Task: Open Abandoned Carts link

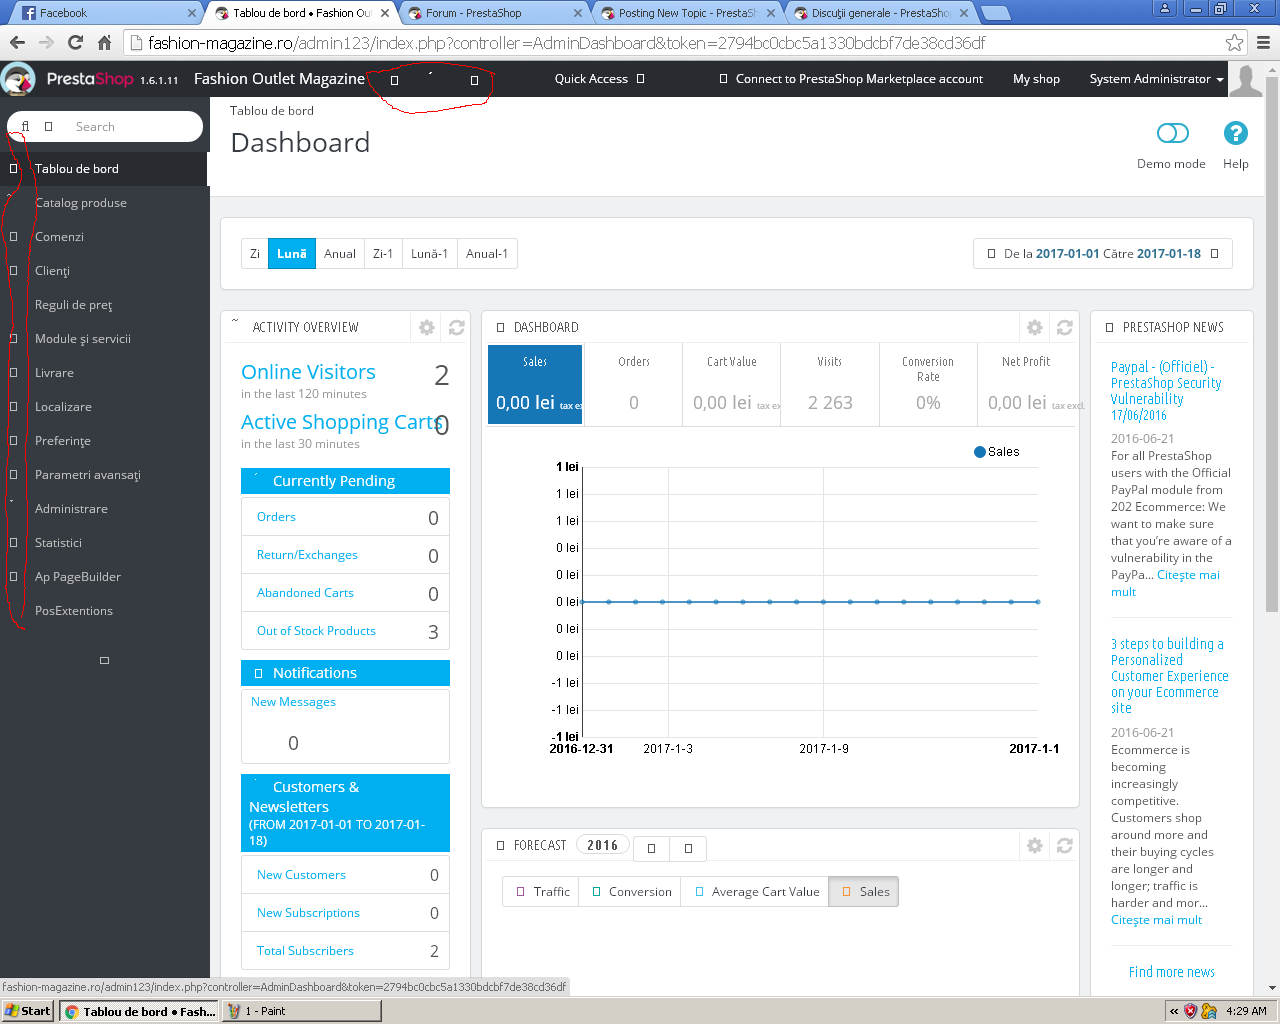Action: coord(305,593)
